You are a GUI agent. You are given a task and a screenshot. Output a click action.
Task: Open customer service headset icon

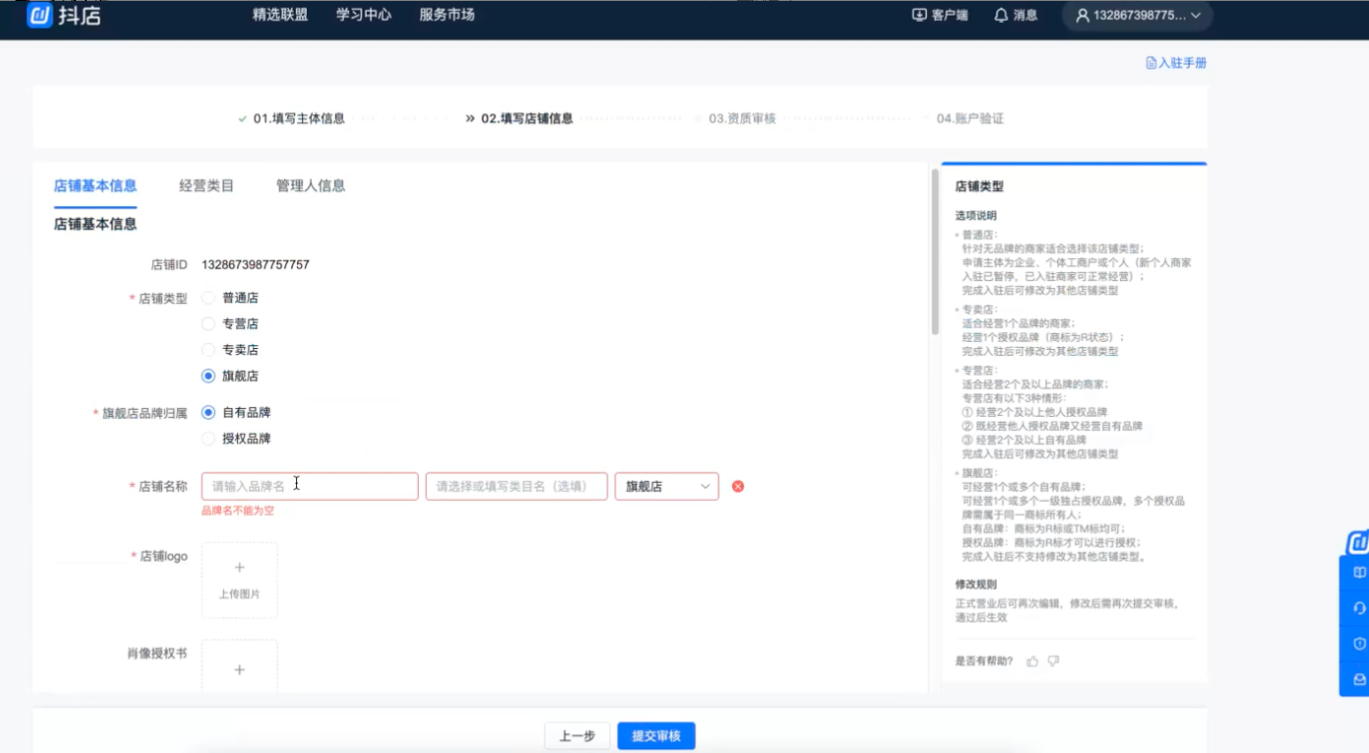point(1359,608)
